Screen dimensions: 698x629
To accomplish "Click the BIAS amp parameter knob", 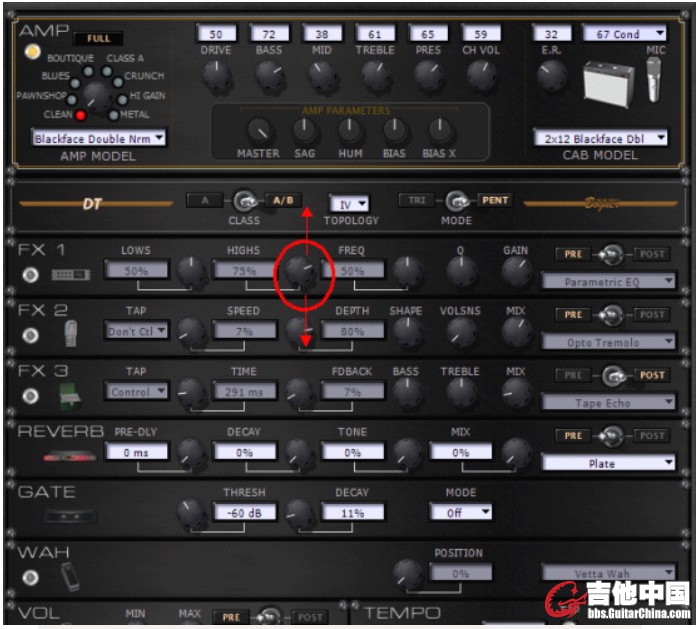I will coord(395,131).
